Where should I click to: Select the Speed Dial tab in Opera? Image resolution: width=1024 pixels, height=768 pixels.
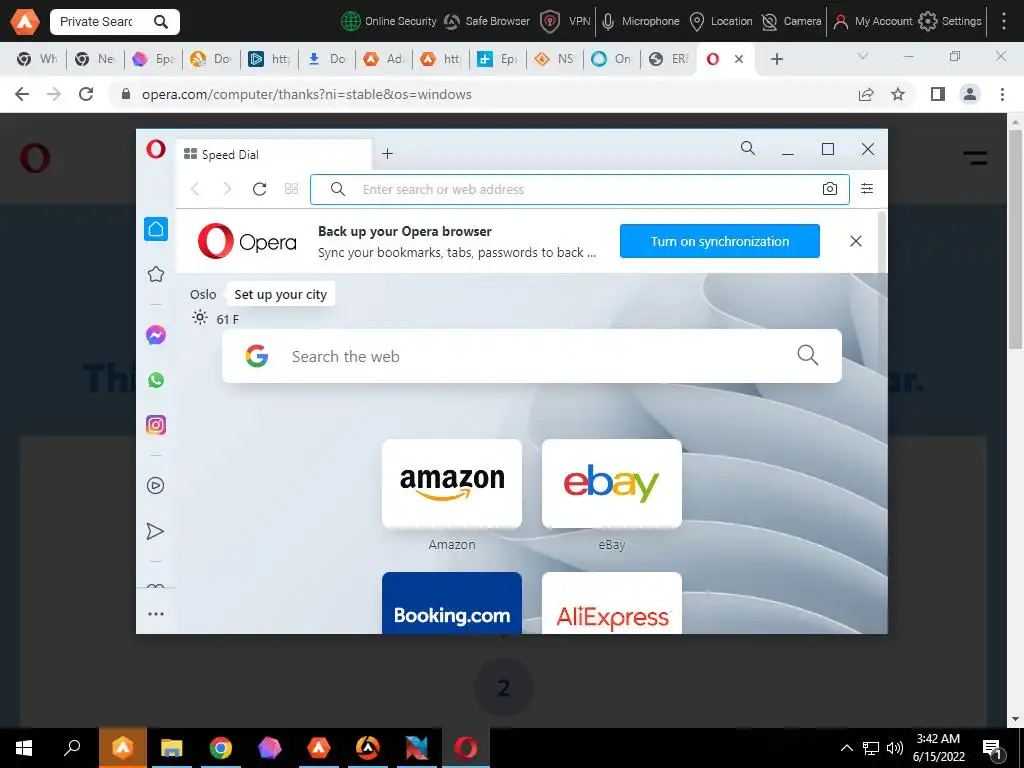[x=274, y=155]
